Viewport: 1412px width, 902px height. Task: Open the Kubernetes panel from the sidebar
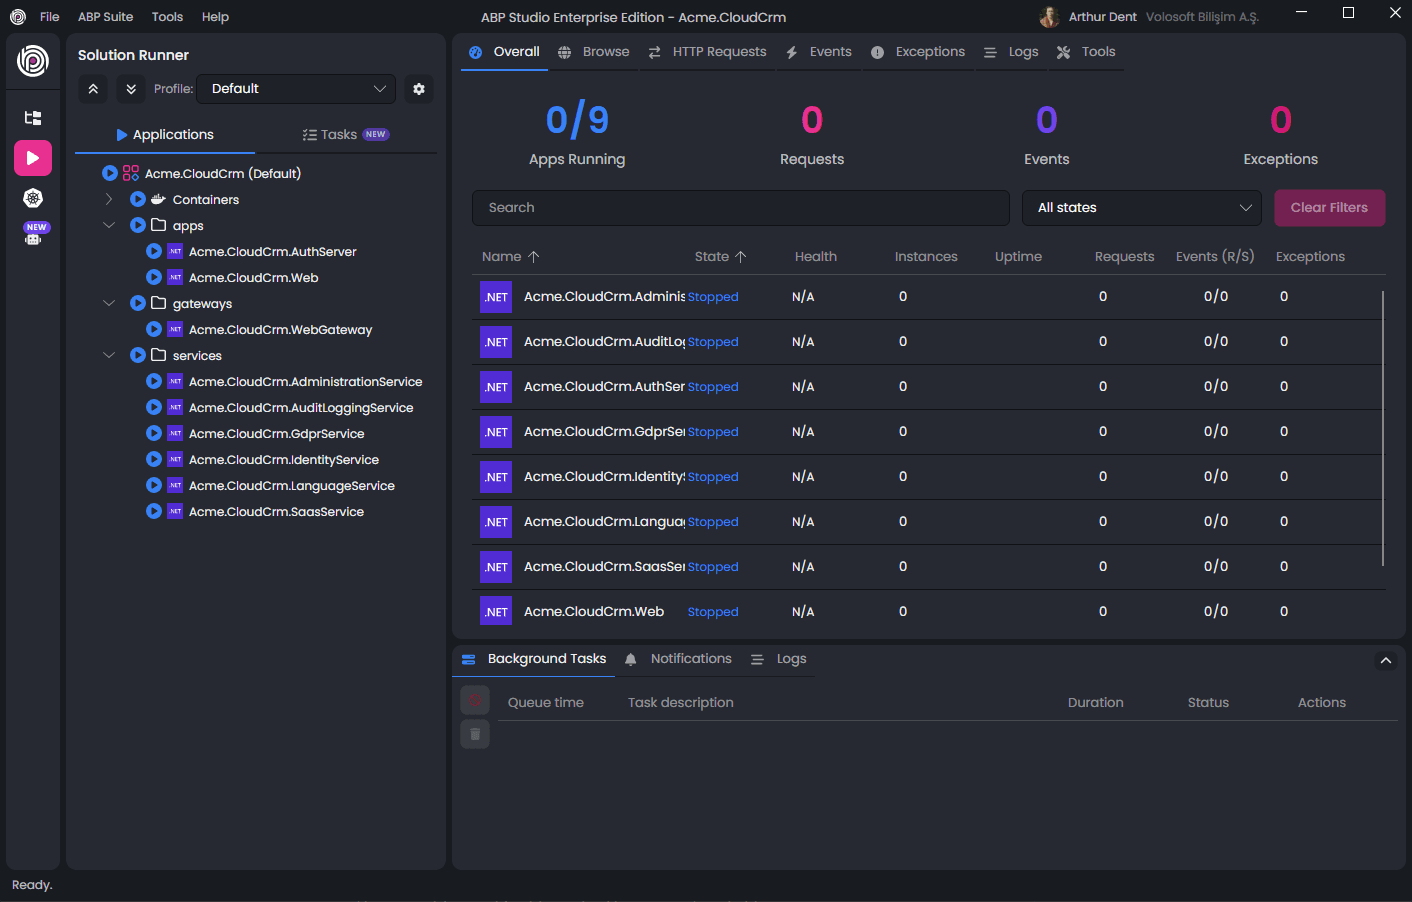point(33,197)
